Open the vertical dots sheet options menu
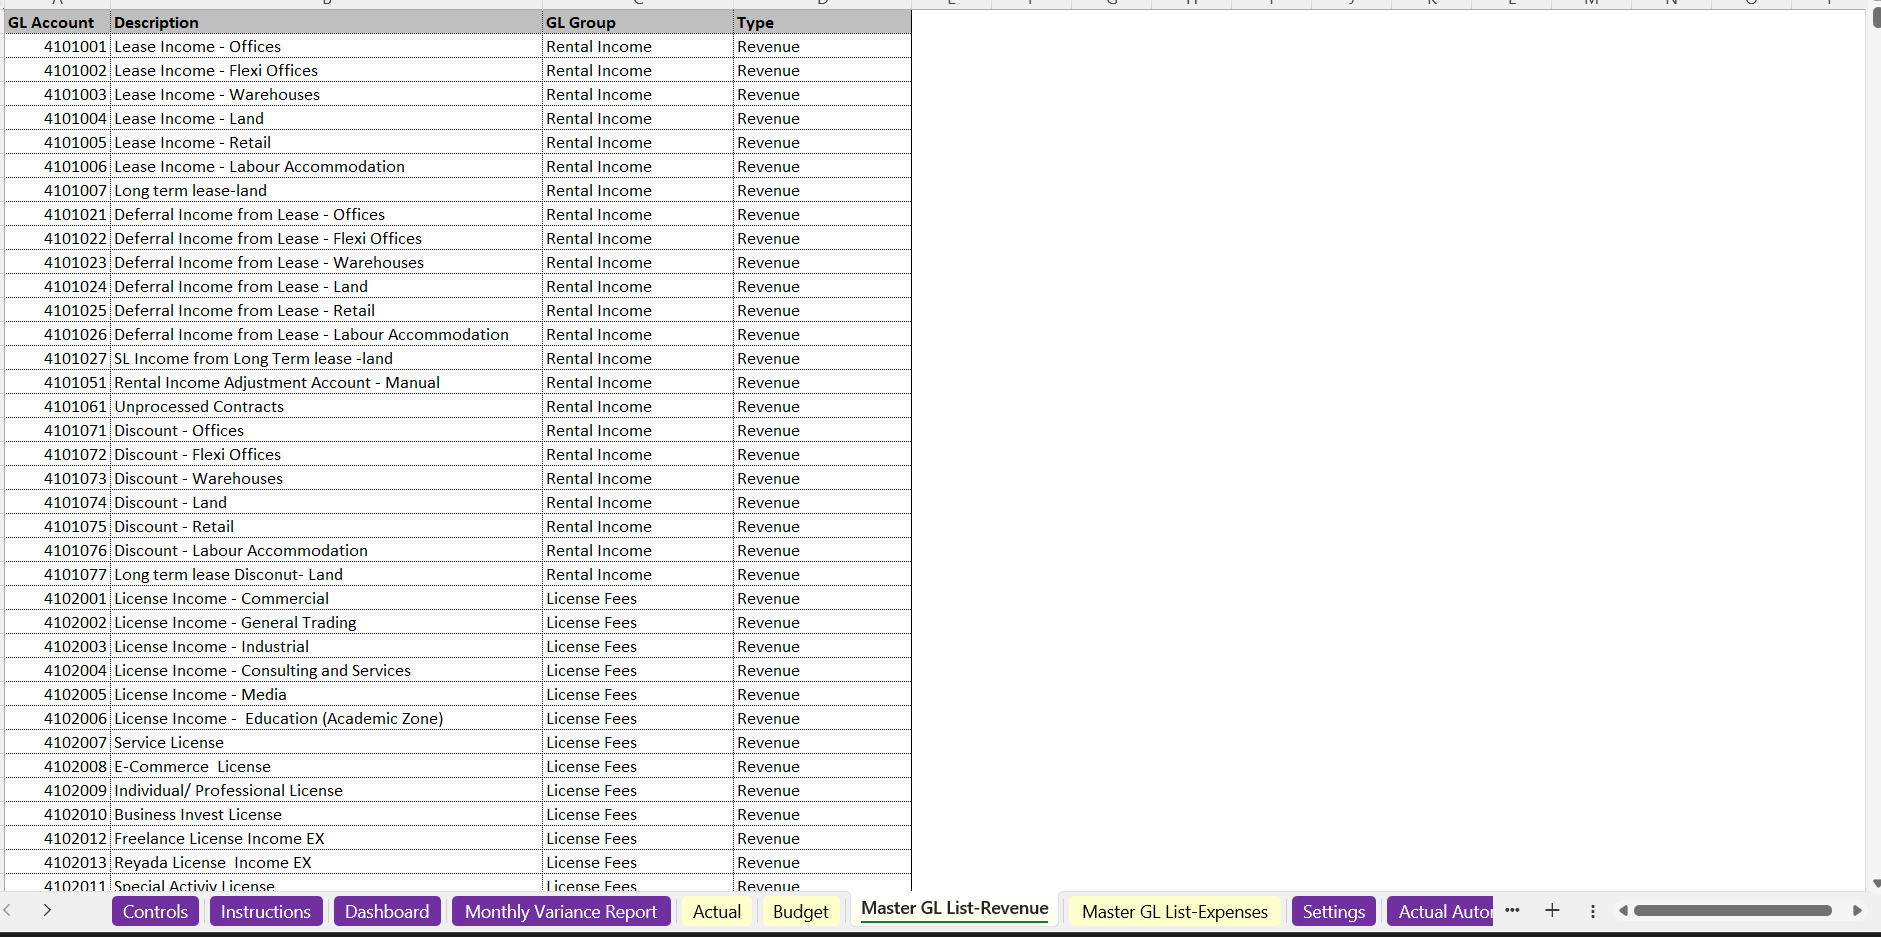The height and width of the screenshot is (937, 1881). [x=1592, y=911]
